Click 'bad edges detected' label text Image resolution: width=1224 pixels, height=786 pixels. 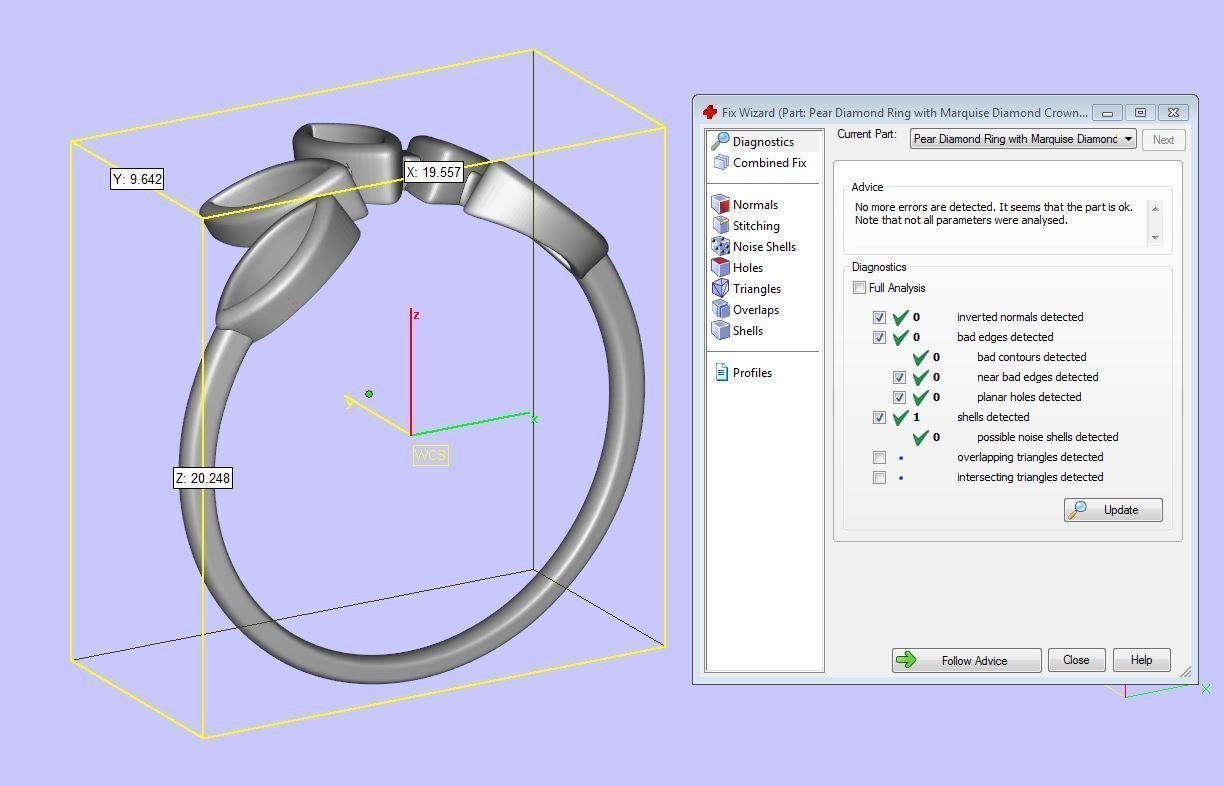point(1005,337)
